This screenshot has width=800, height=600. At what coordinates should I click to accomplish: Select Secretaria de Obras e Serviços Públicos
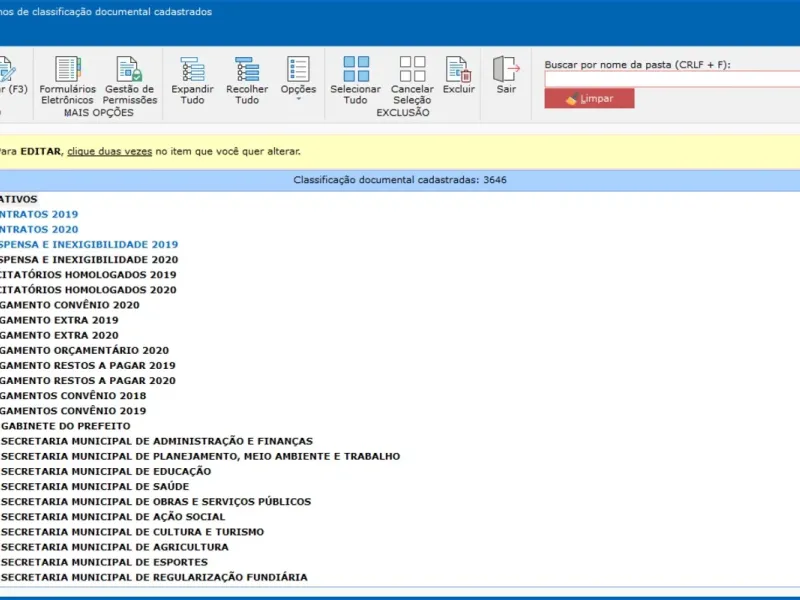156,502
